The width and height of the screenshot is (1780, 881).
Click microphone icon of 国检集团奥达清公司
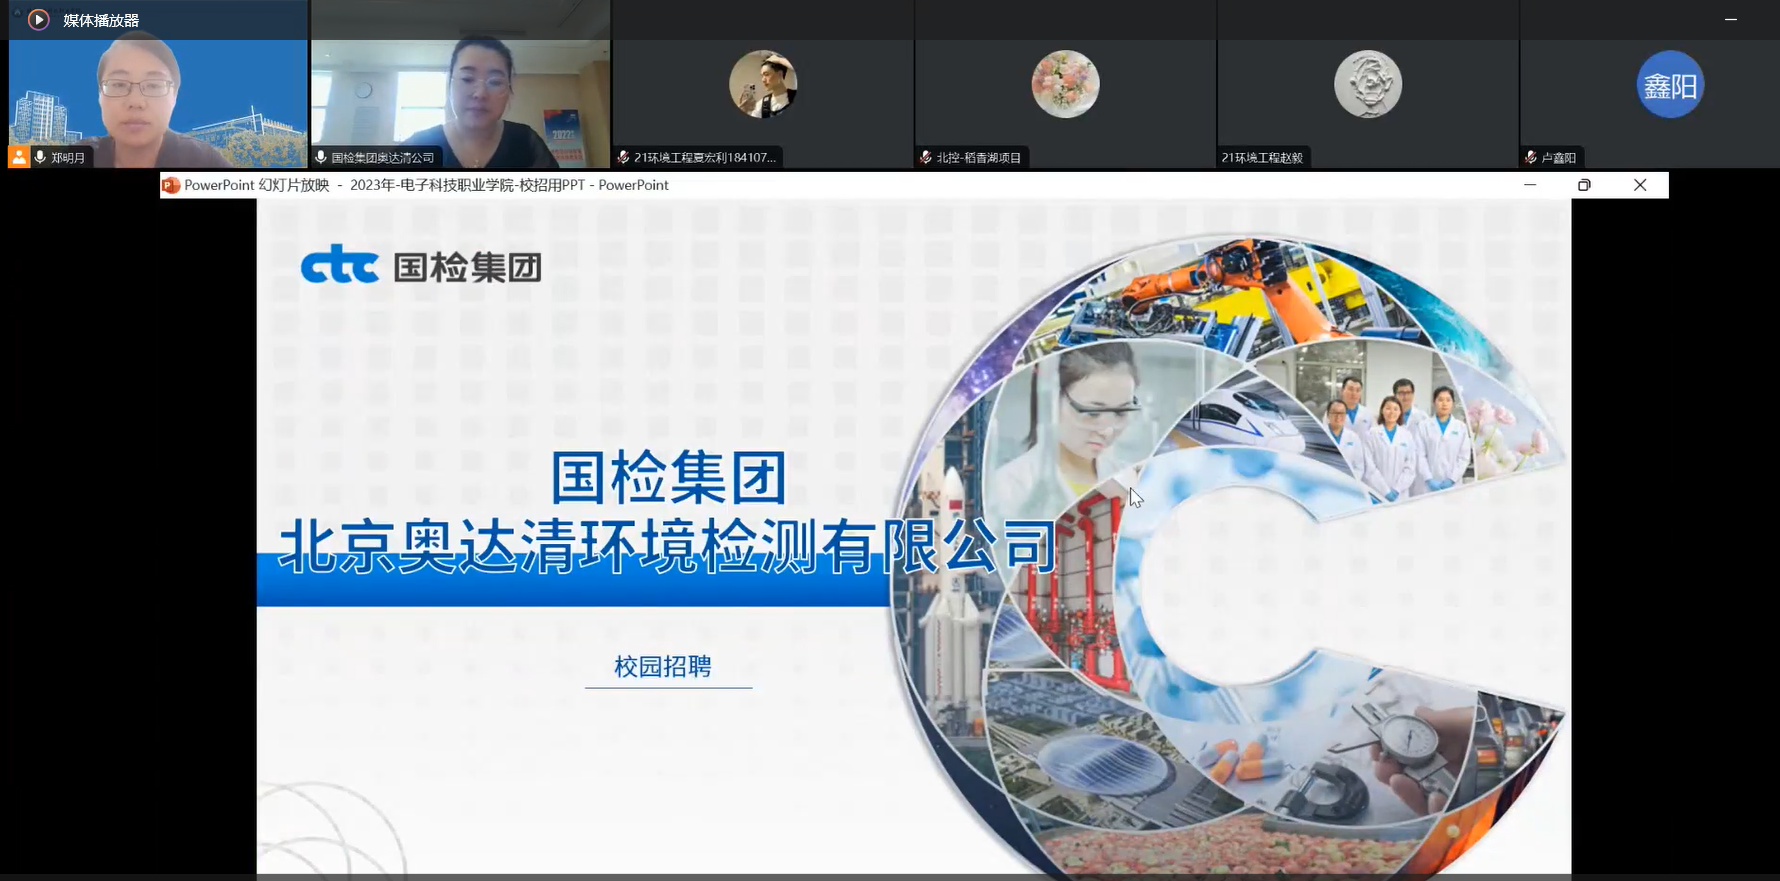click(x=321, y=157)
